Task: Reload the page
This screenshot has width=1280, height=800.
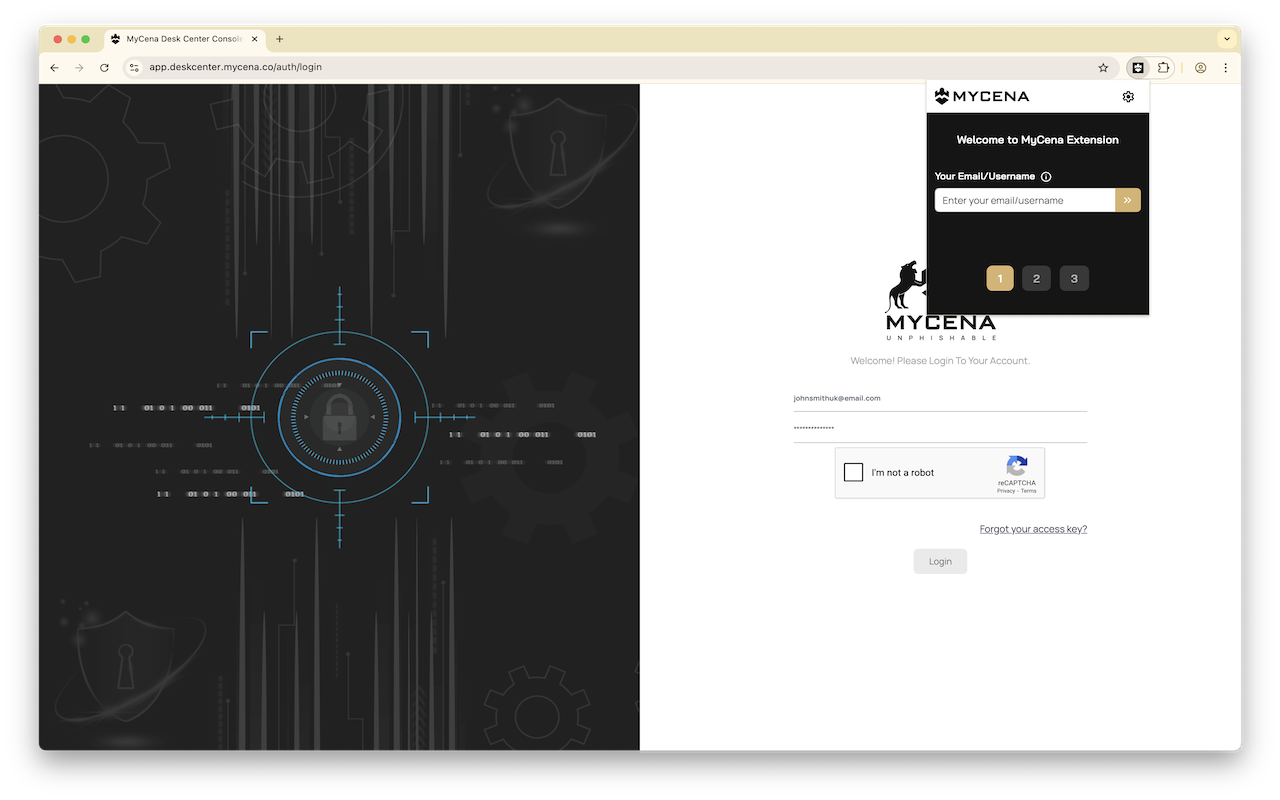Action: click(105, 68)
